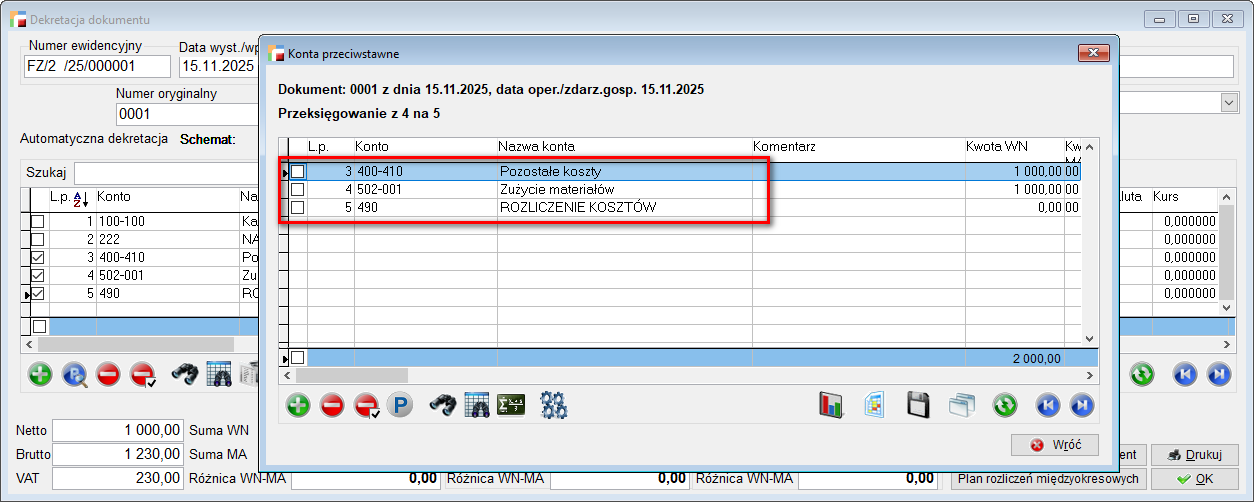This screenshot has height=502, width=1254.
Task: Click the floppy disk save icon
Action: pos(919,405)
